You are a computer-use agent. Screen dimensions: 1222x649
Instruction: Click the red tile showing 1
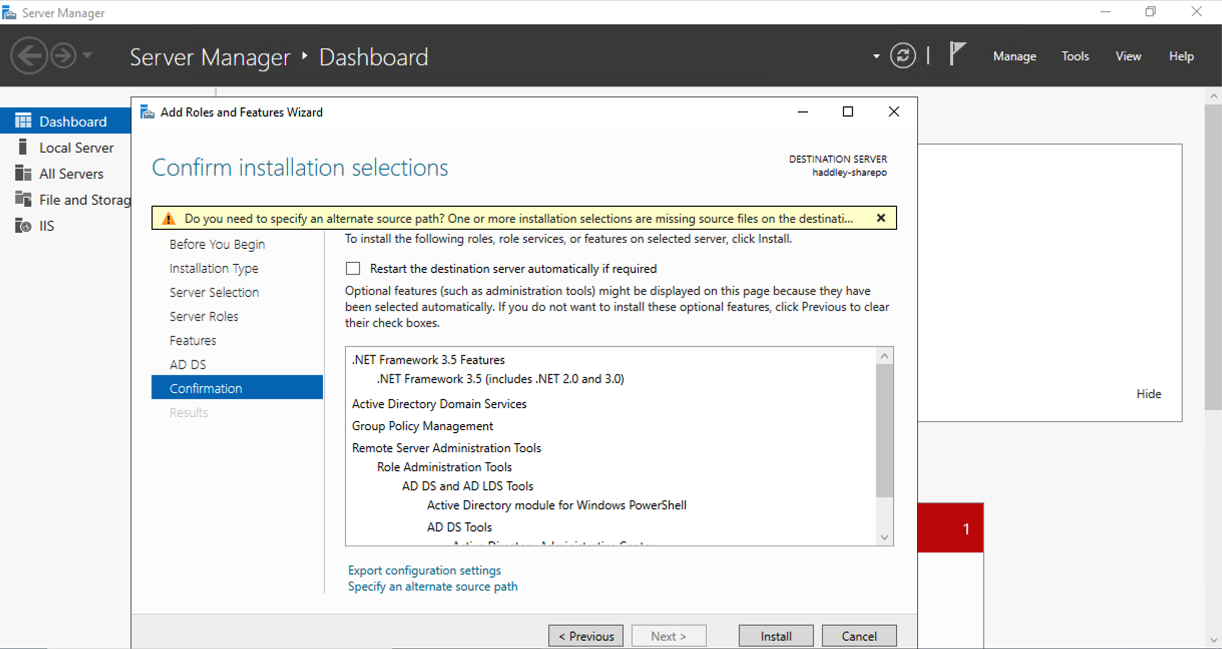click(950, 528)
